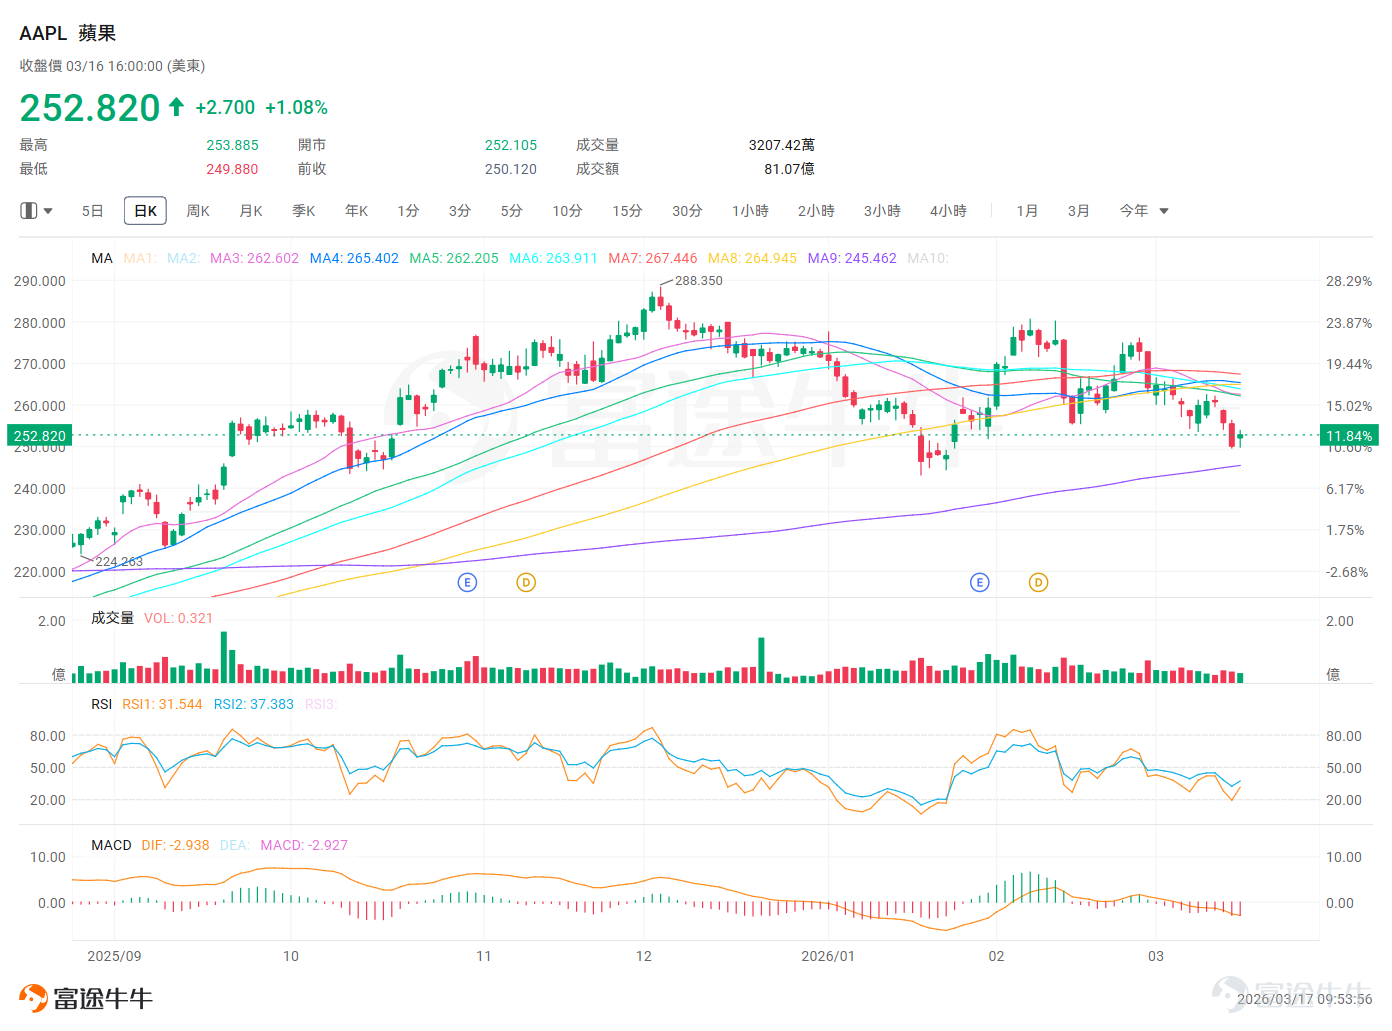Image resolution: width=1392 pixels, height=1031 pixels.
Task: Choose the 1分 interval
Action: click(408, 211)
